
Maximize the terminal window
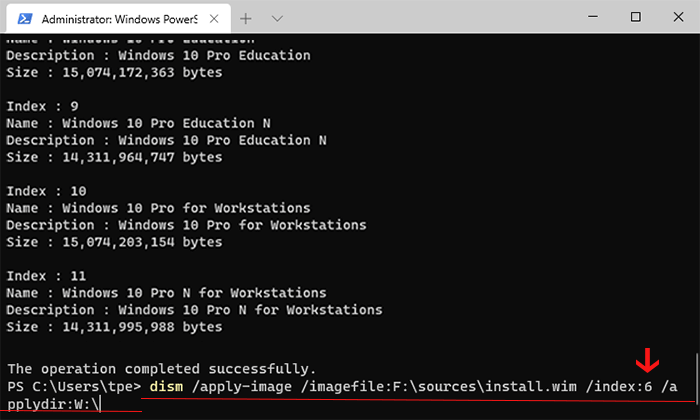point(636,17)
